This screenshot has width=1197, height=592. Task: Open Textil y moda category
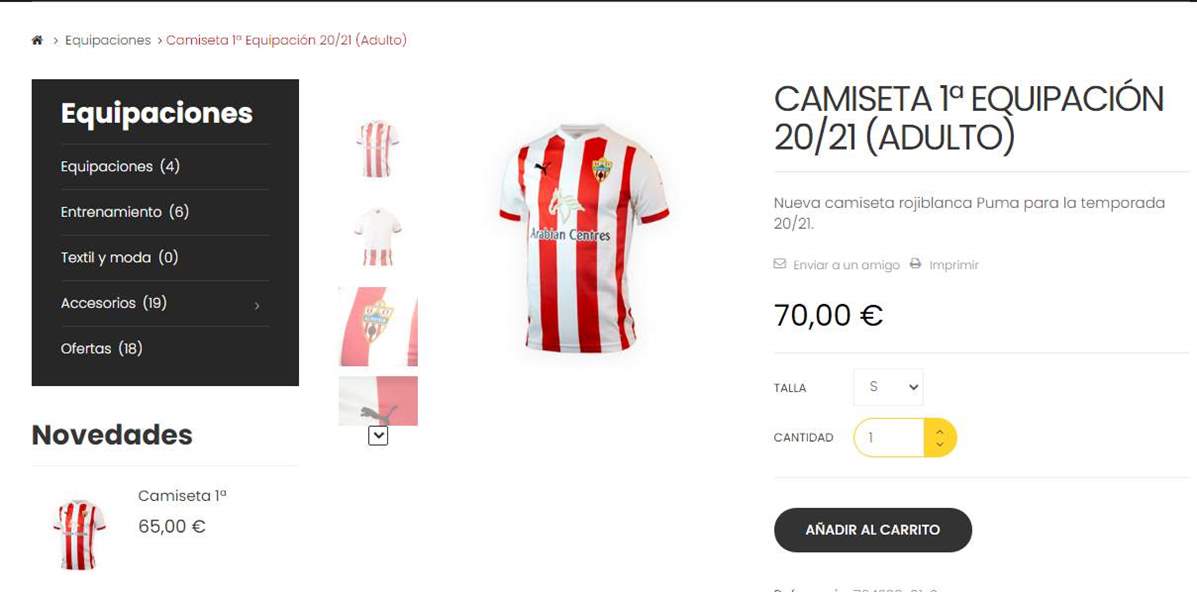pyautogui.click(x=119, y=257)
